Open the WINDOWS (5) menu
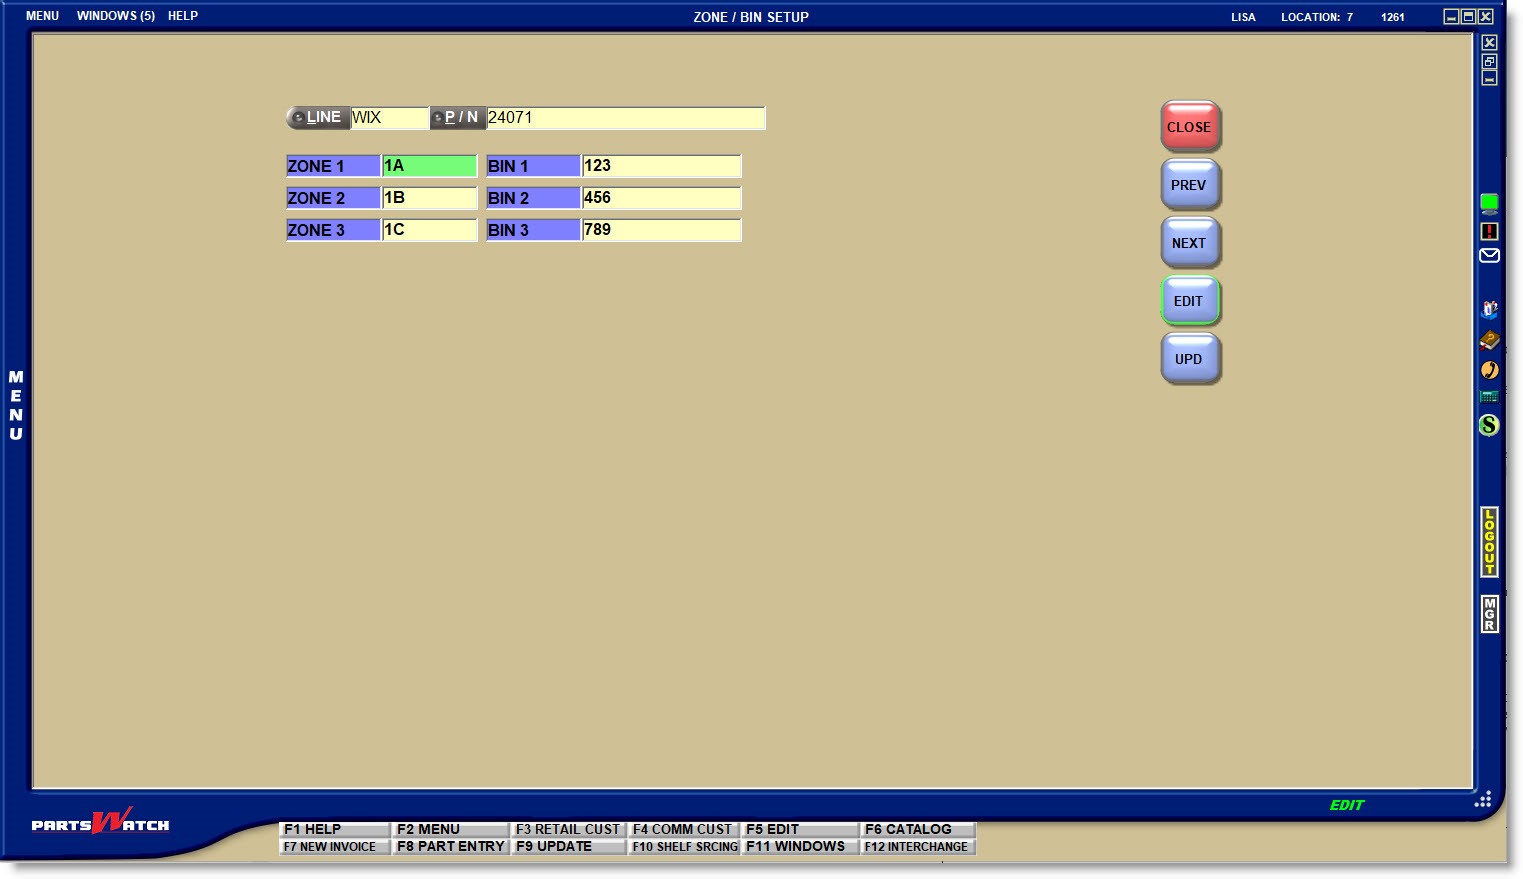 pyautogui.click(x=115, y=16)
